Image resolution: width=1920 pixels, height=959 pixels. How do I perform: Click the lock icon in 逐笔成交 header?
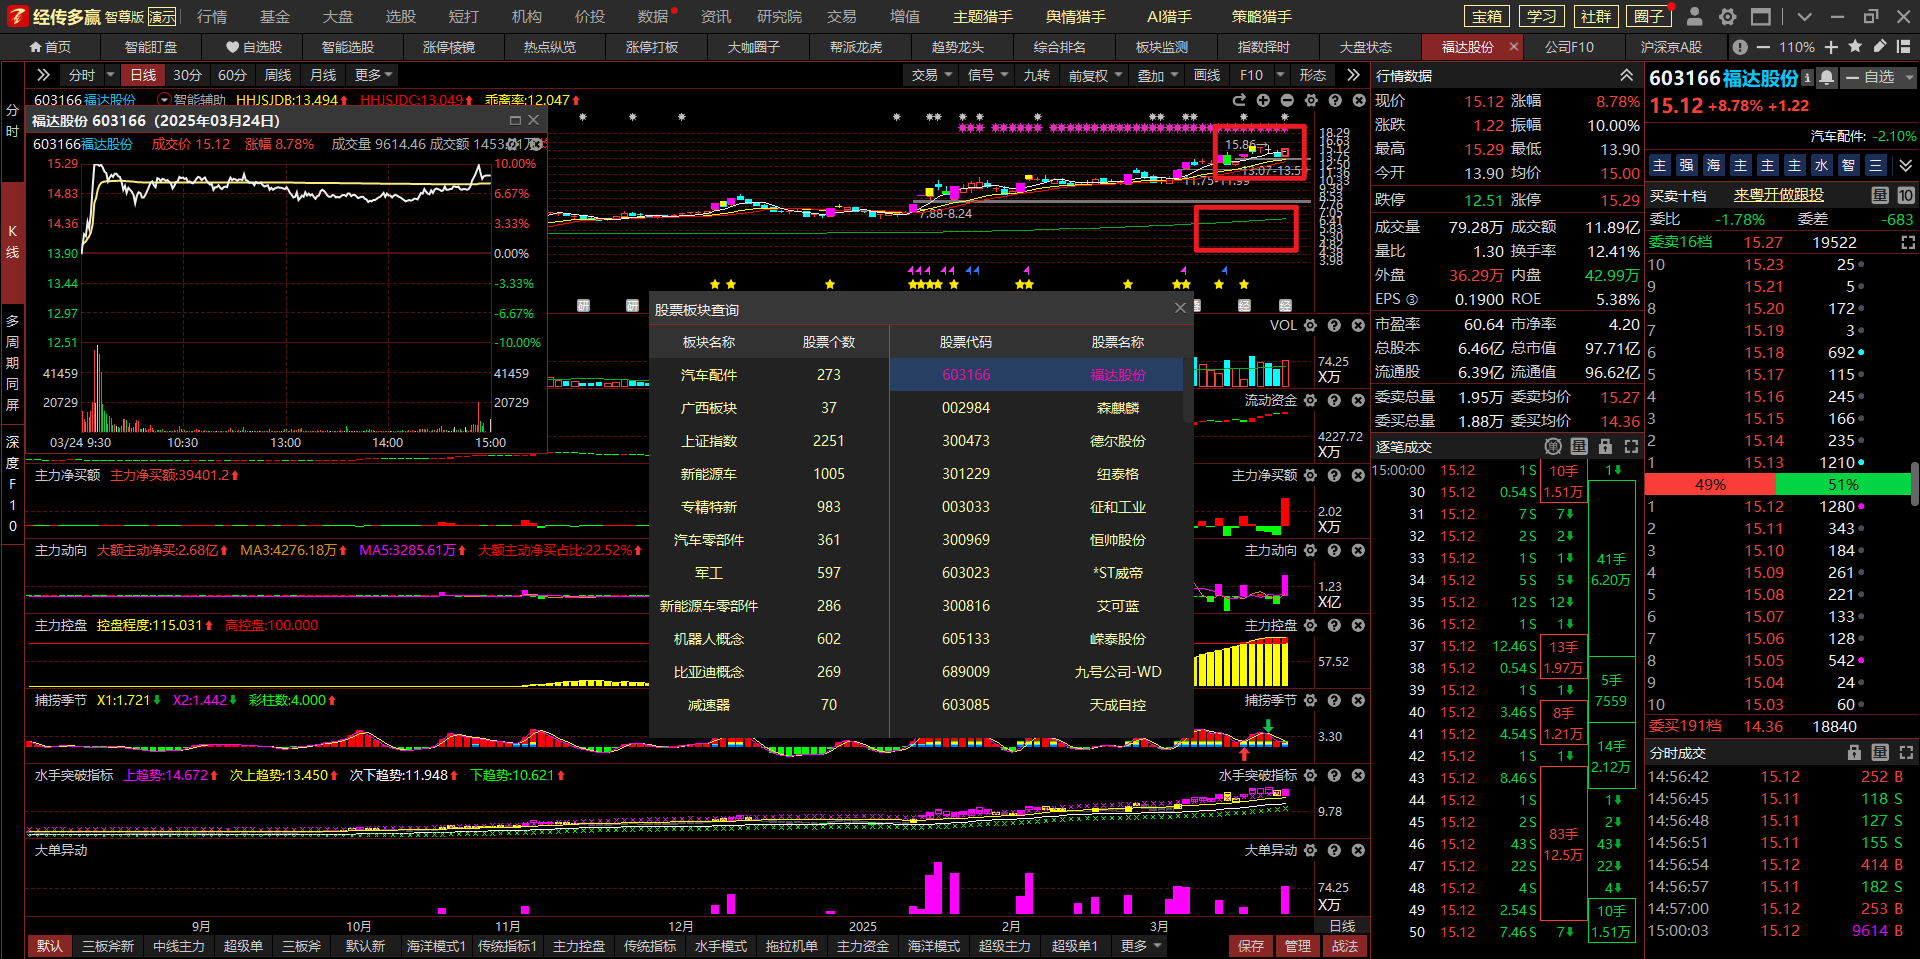(x=1605, y=447)
